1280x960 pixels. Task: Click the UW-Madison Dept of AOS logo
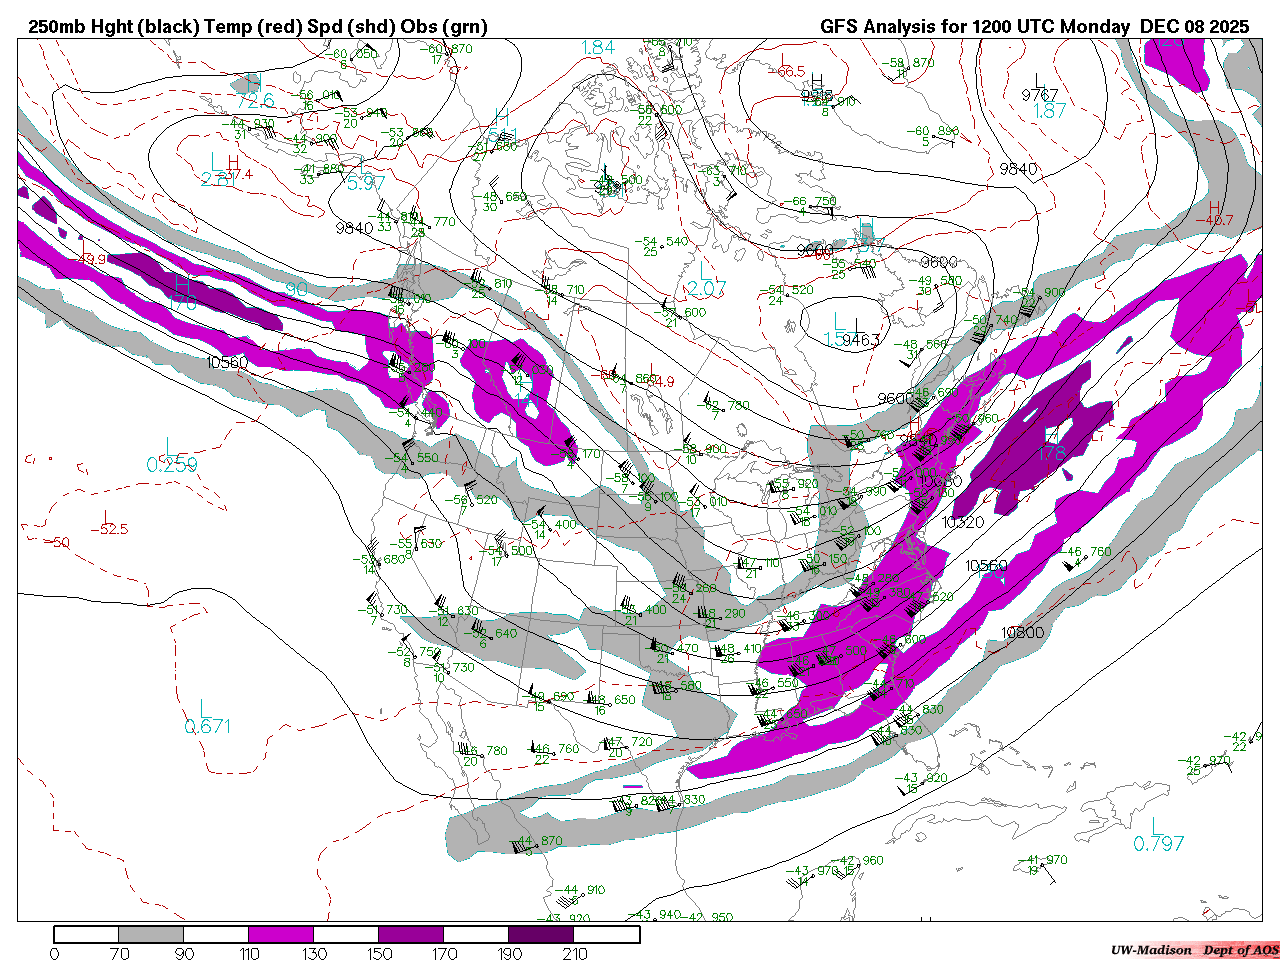pyautogui.click(x=1193, y=950)
